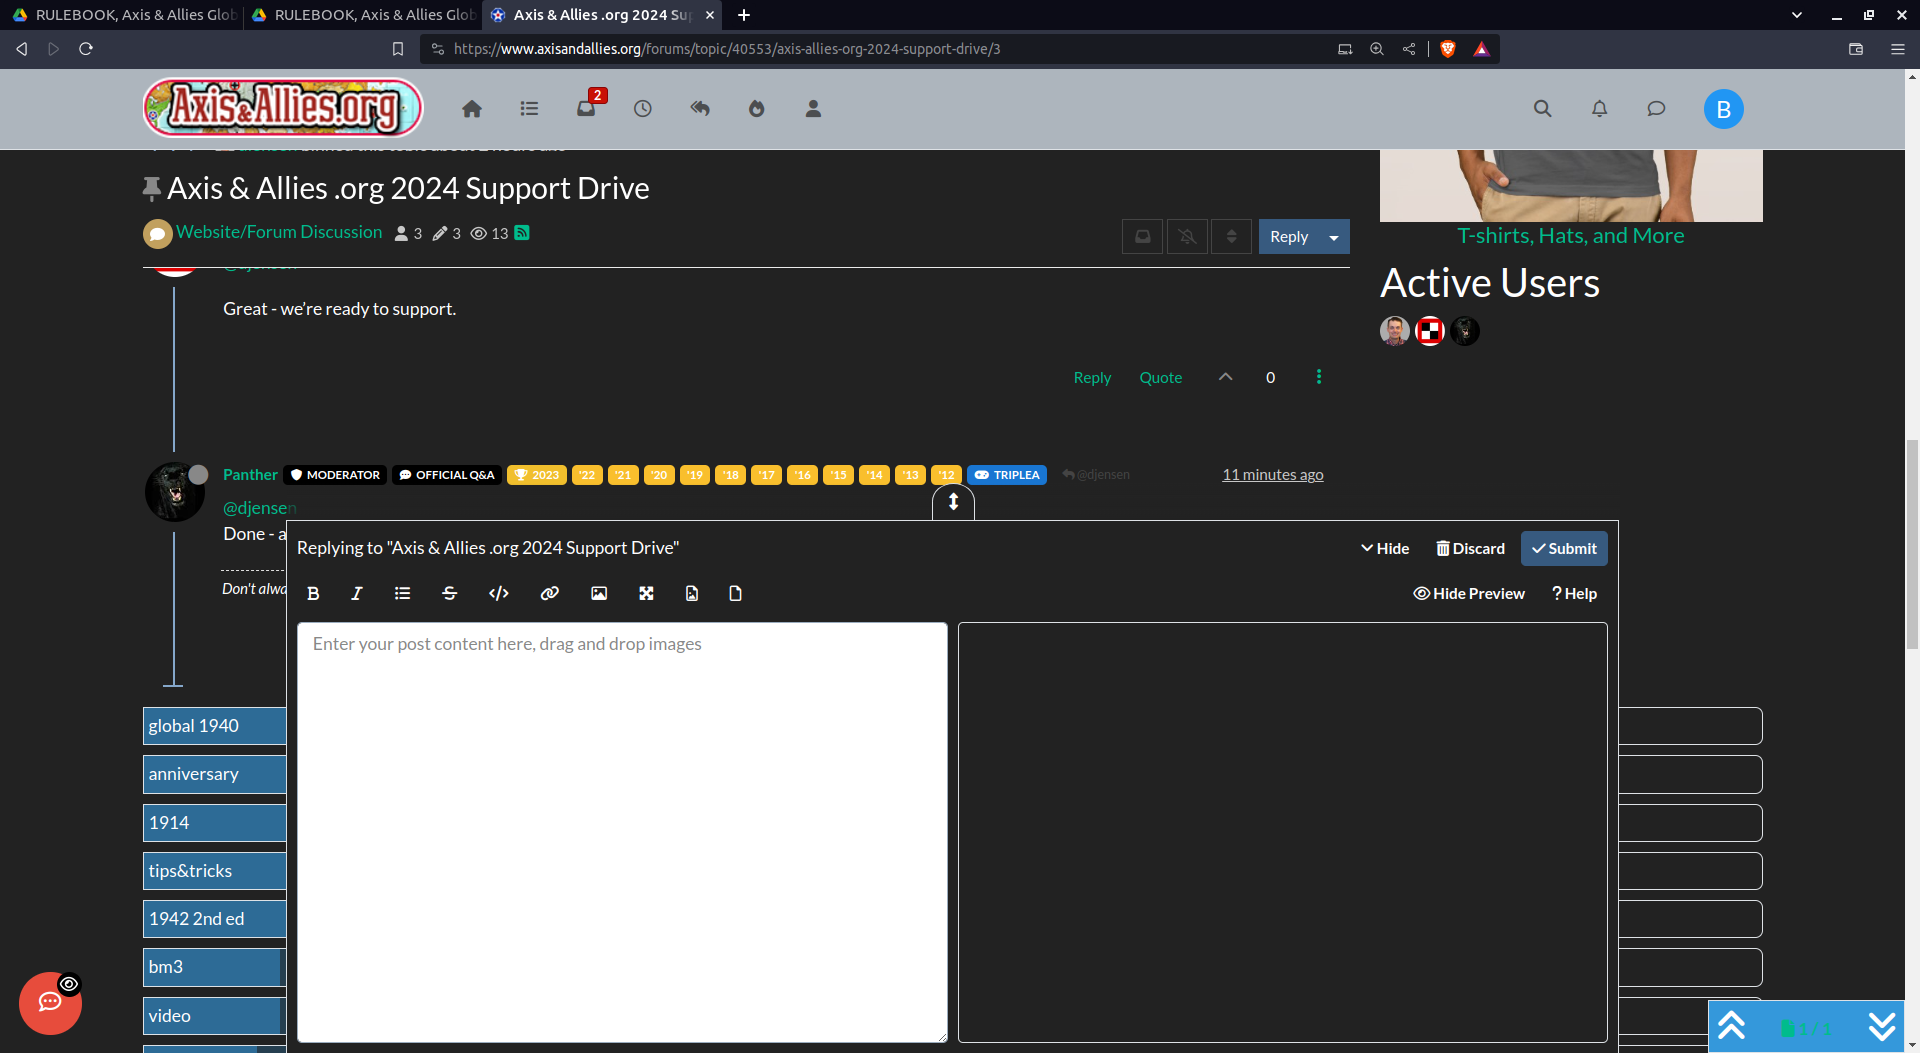Viewport: 1920px width, 1053px height.
Task: Switch to the first RULEBOOK Axis & Allies tab
Action: point(124,15)
